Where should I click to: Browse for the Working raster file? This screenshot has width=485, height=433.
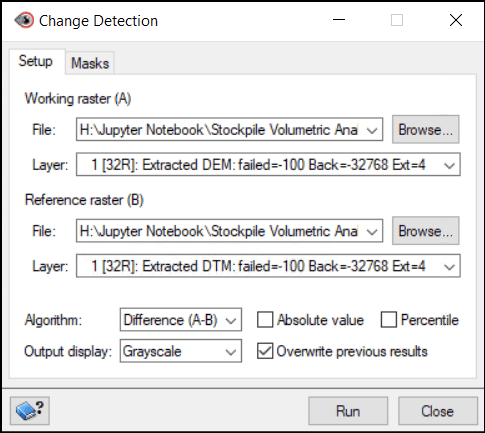click(x=426, y=129)
